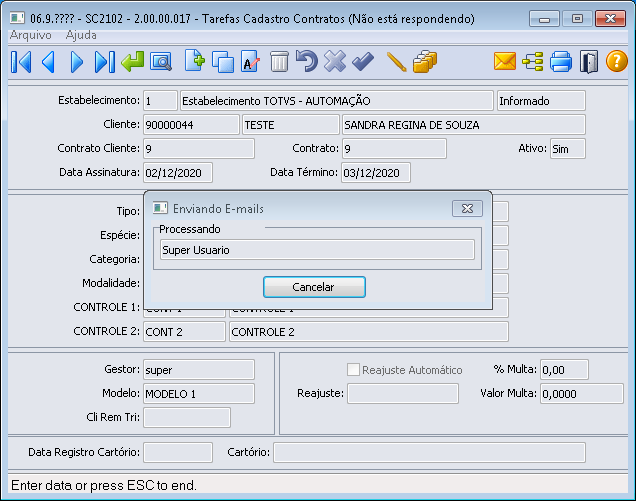The width and height of the screenshot is (636, 501).
Task: Add a new record with plus-page icon
Action: (195, 61)
